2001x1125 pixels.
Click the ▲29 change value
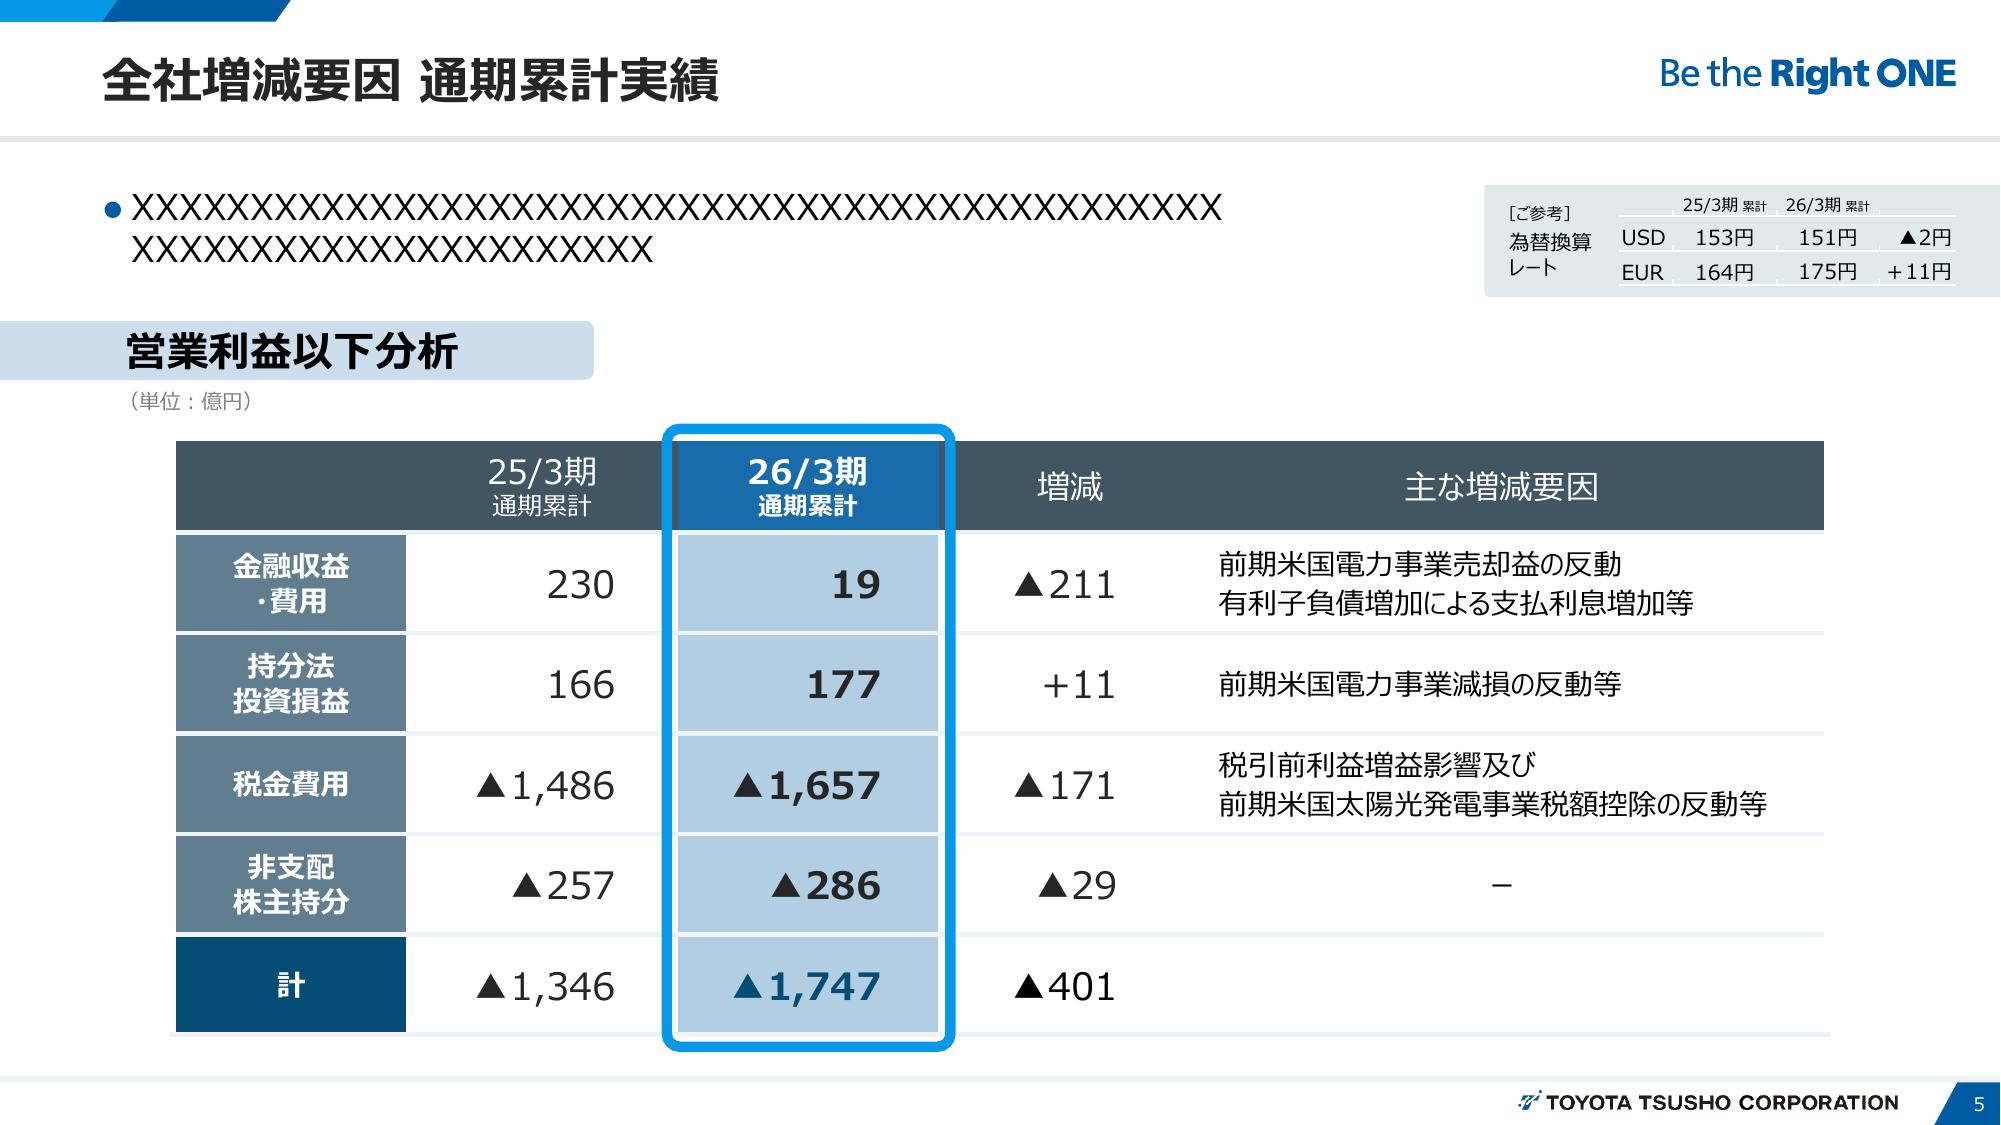[1077, 886]
